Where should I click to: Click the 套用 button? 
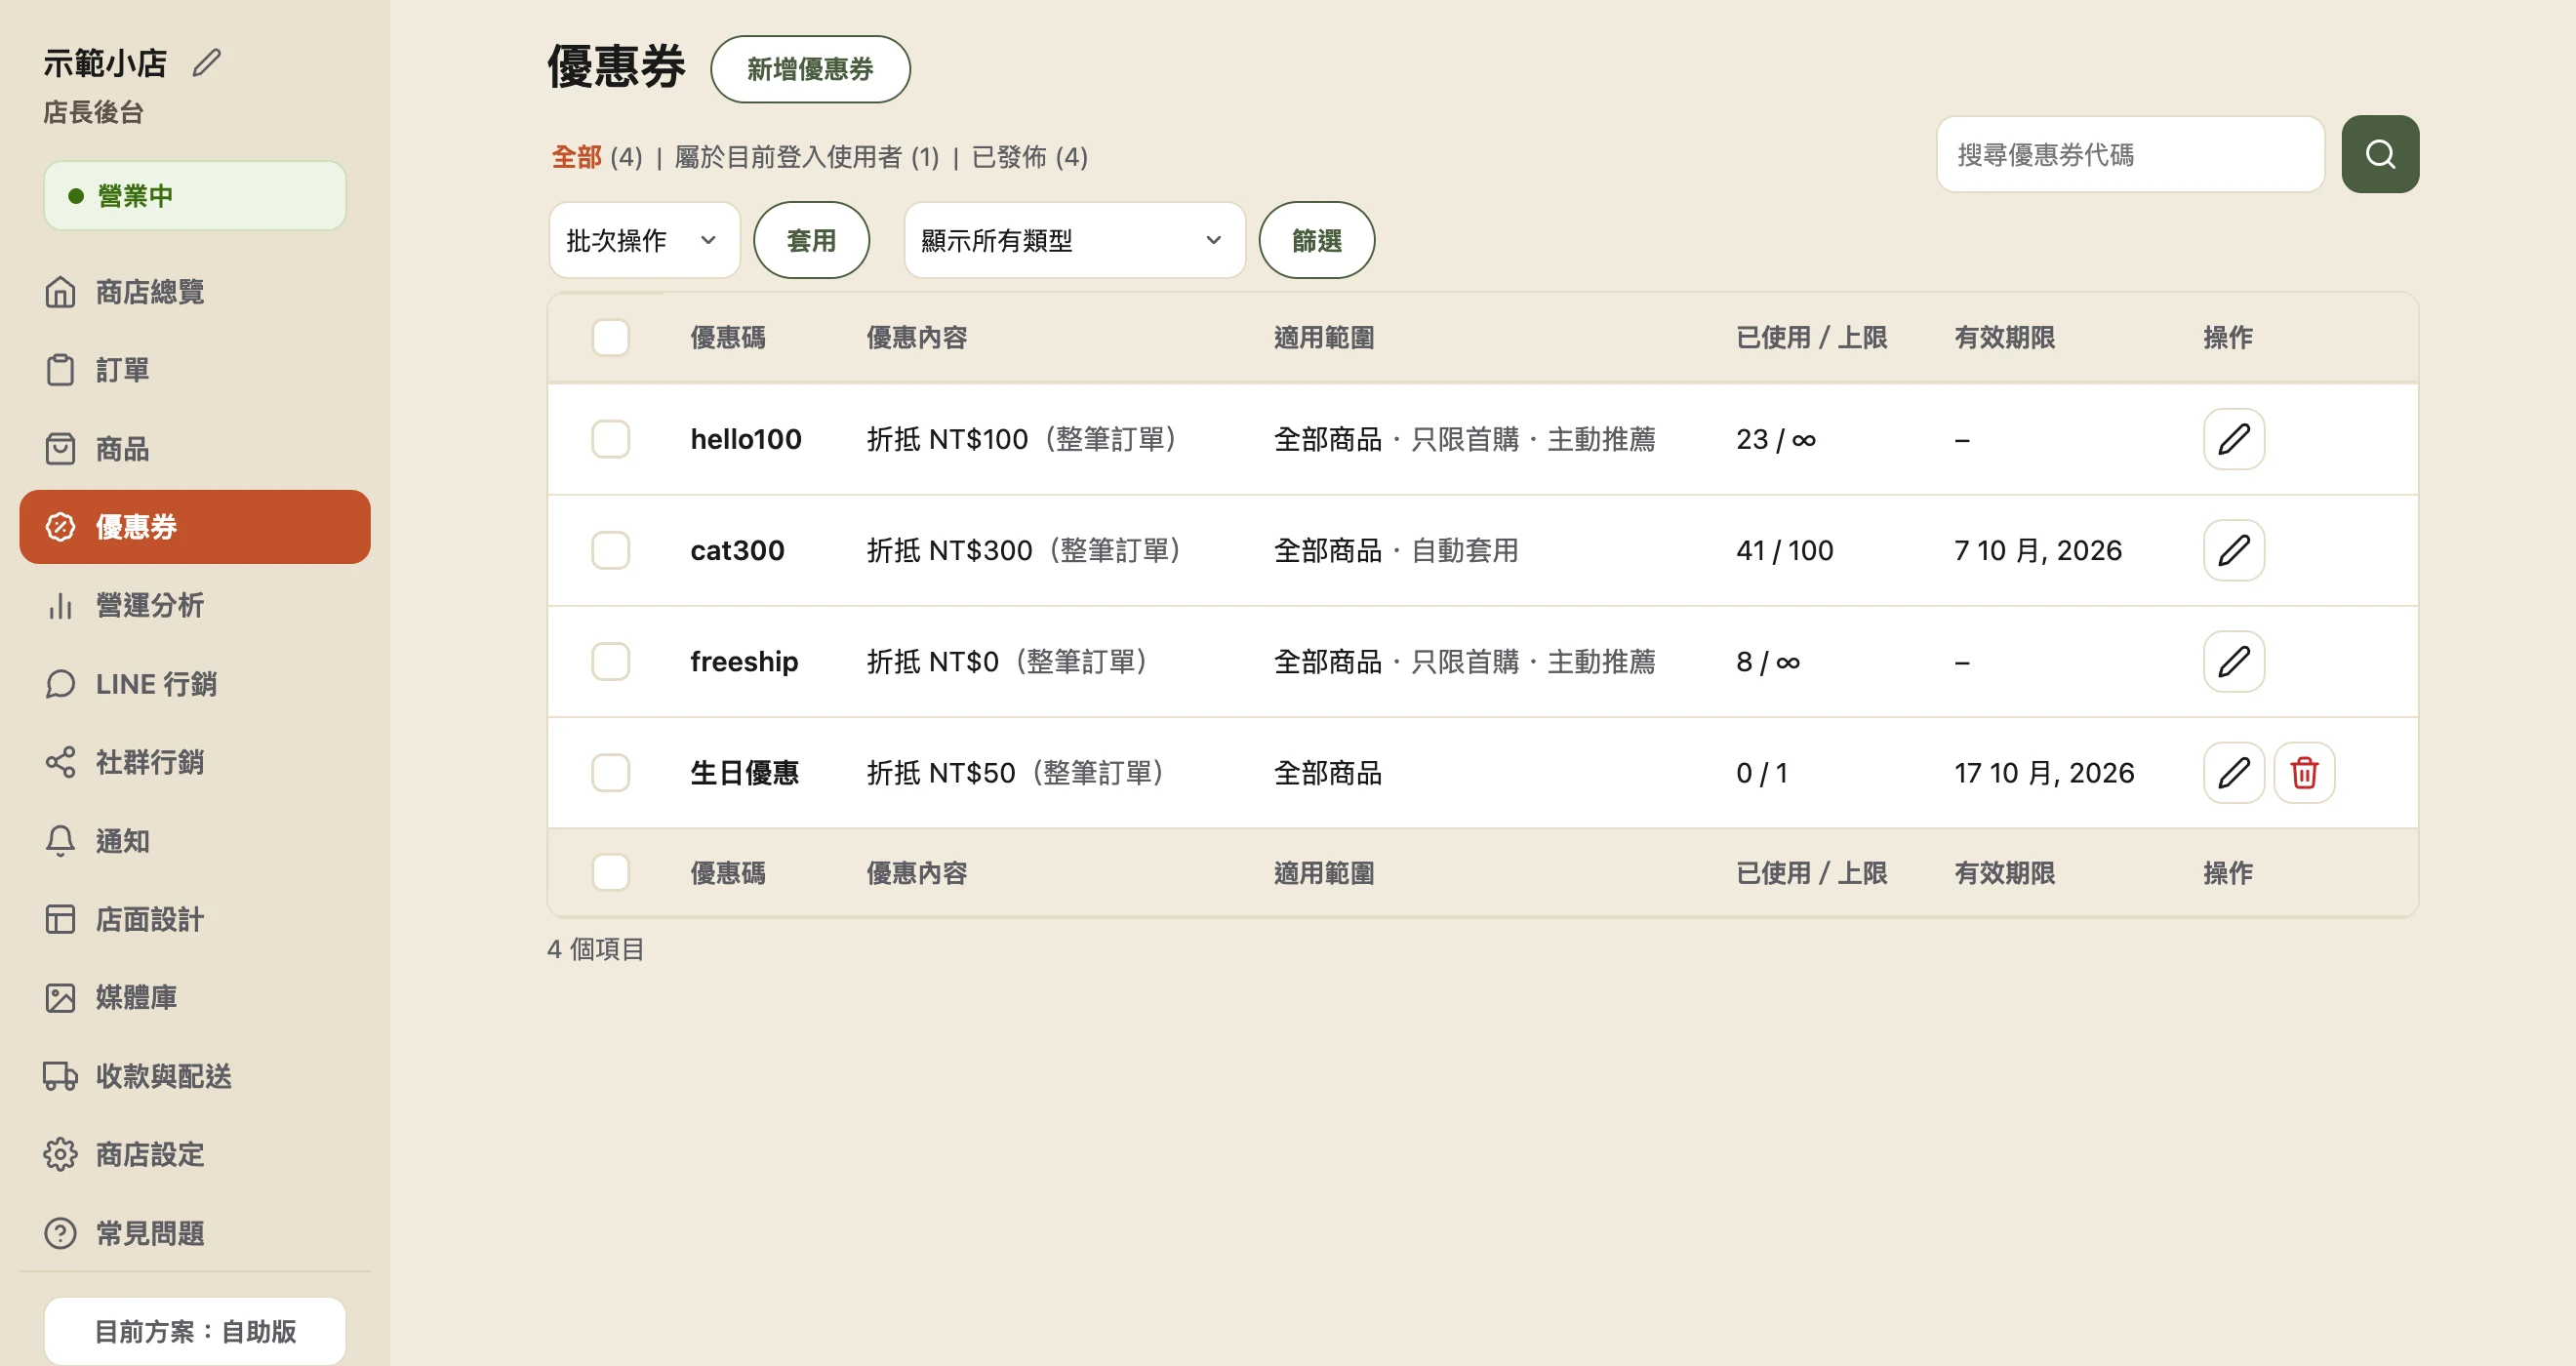(811, 240)
